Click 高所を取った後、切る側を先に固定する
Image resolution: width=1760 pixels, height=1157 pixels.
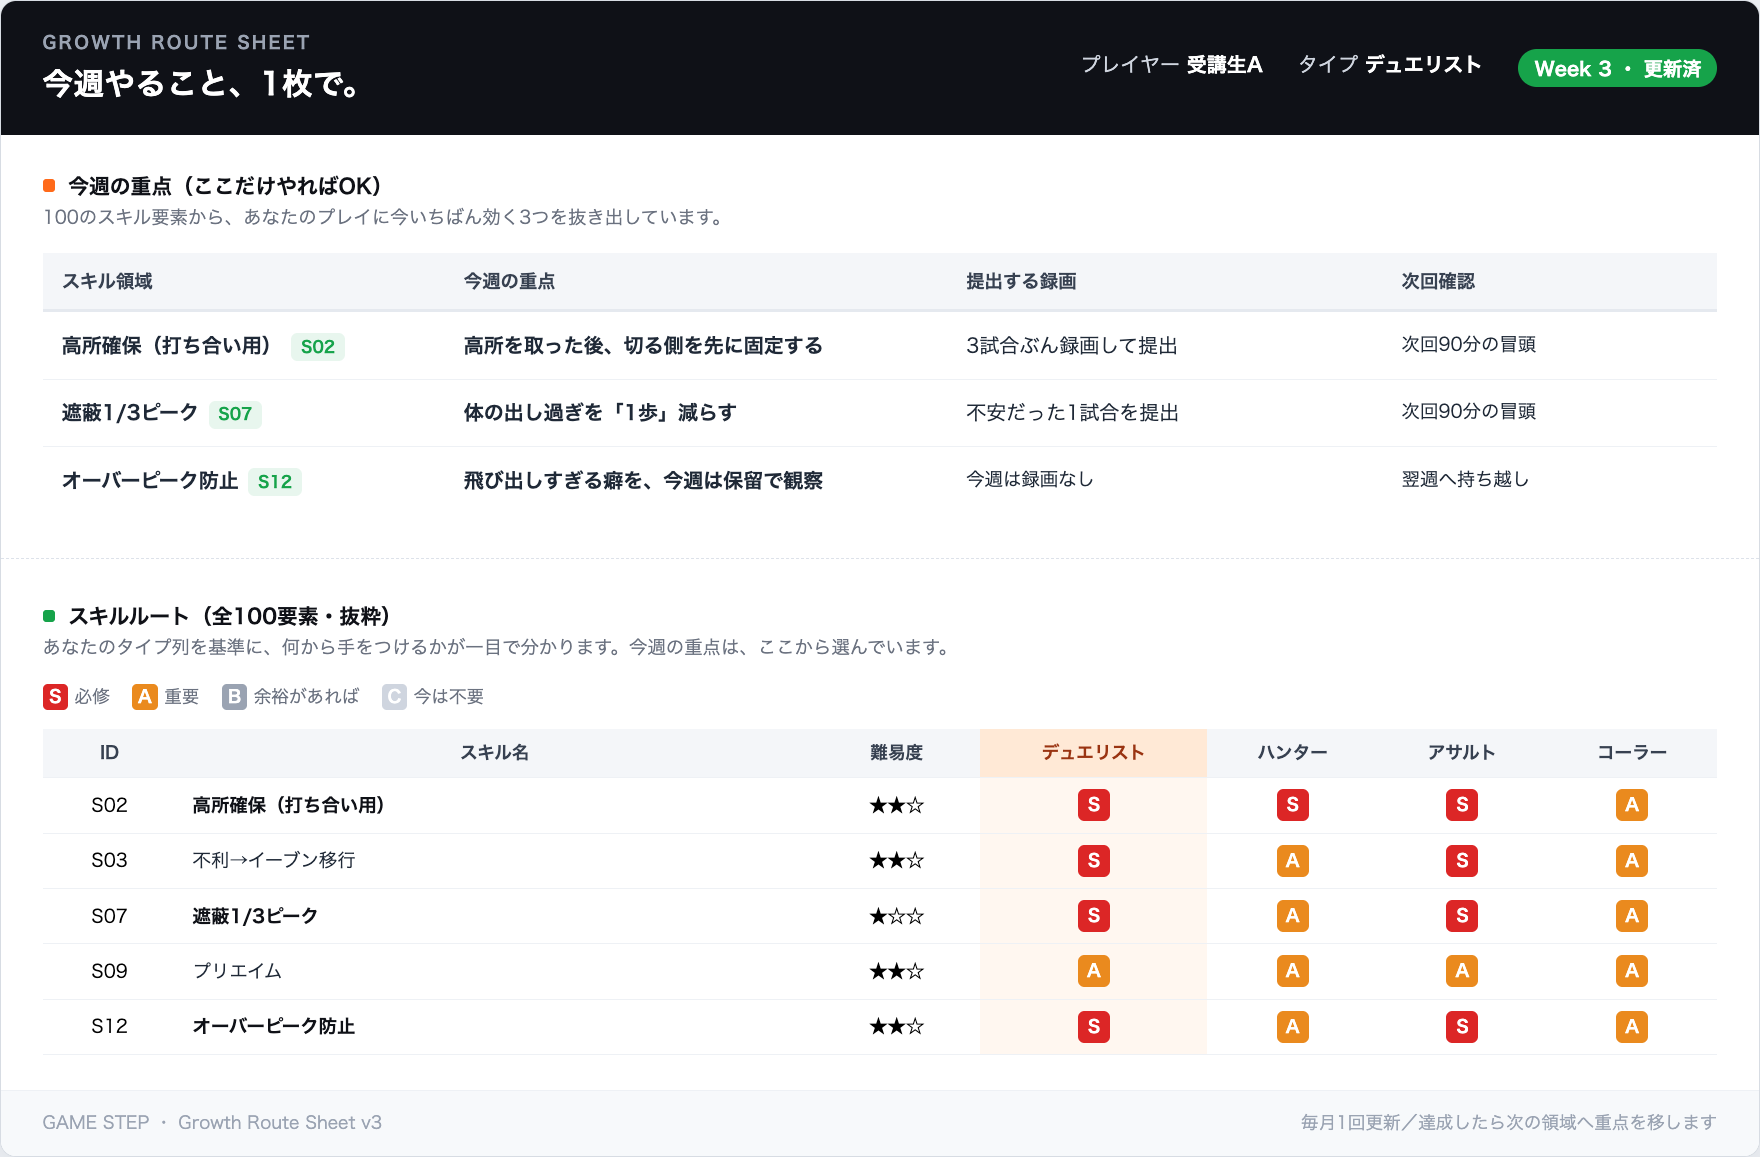[x=643, y=346]
